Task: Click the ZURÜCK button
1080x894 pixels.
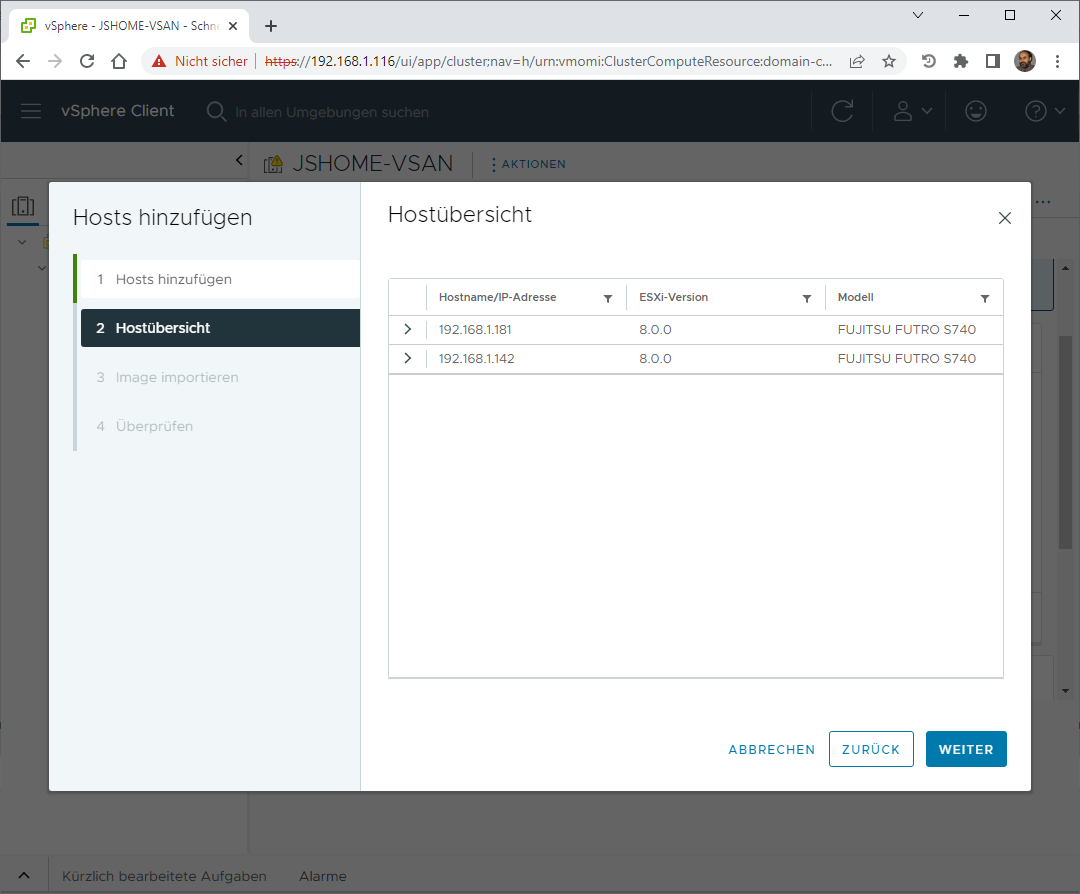Action: pyautogui.click(x=871, y=749)
